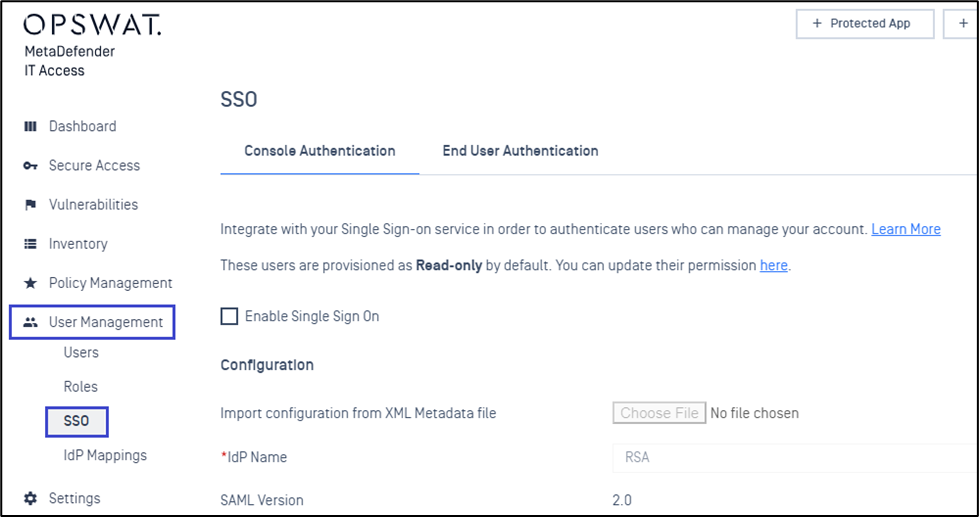Open the Roles submenu item
The width and height of the screenshot is (979, 517).
pyautogui.click(x=81, y=387)
